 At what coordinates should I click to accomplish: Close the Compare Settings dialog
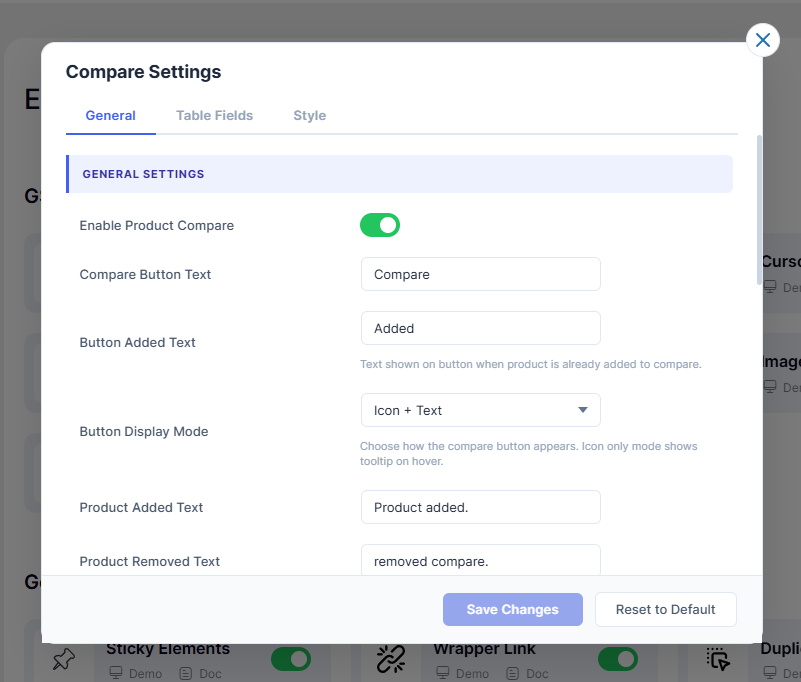pos(763,40)
